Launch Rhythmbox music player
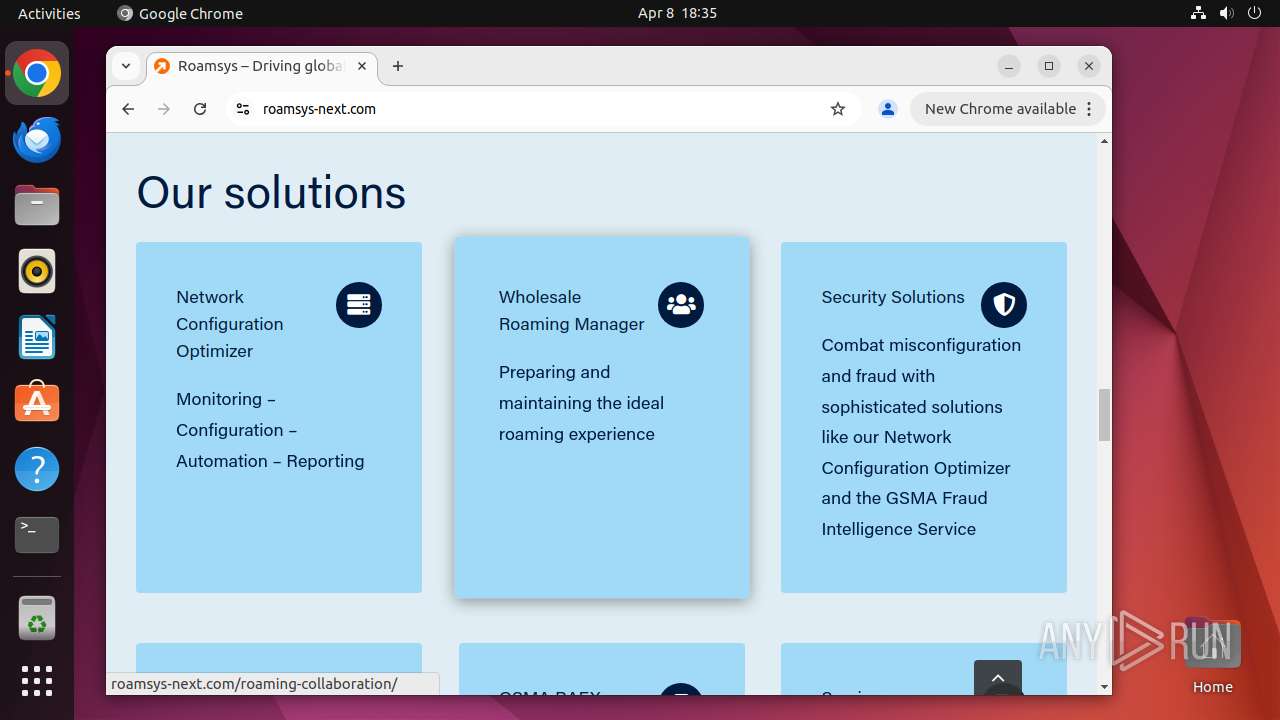Image resolution: width=1280 pixels, height=720 pixels. click(x=37, y=271)
